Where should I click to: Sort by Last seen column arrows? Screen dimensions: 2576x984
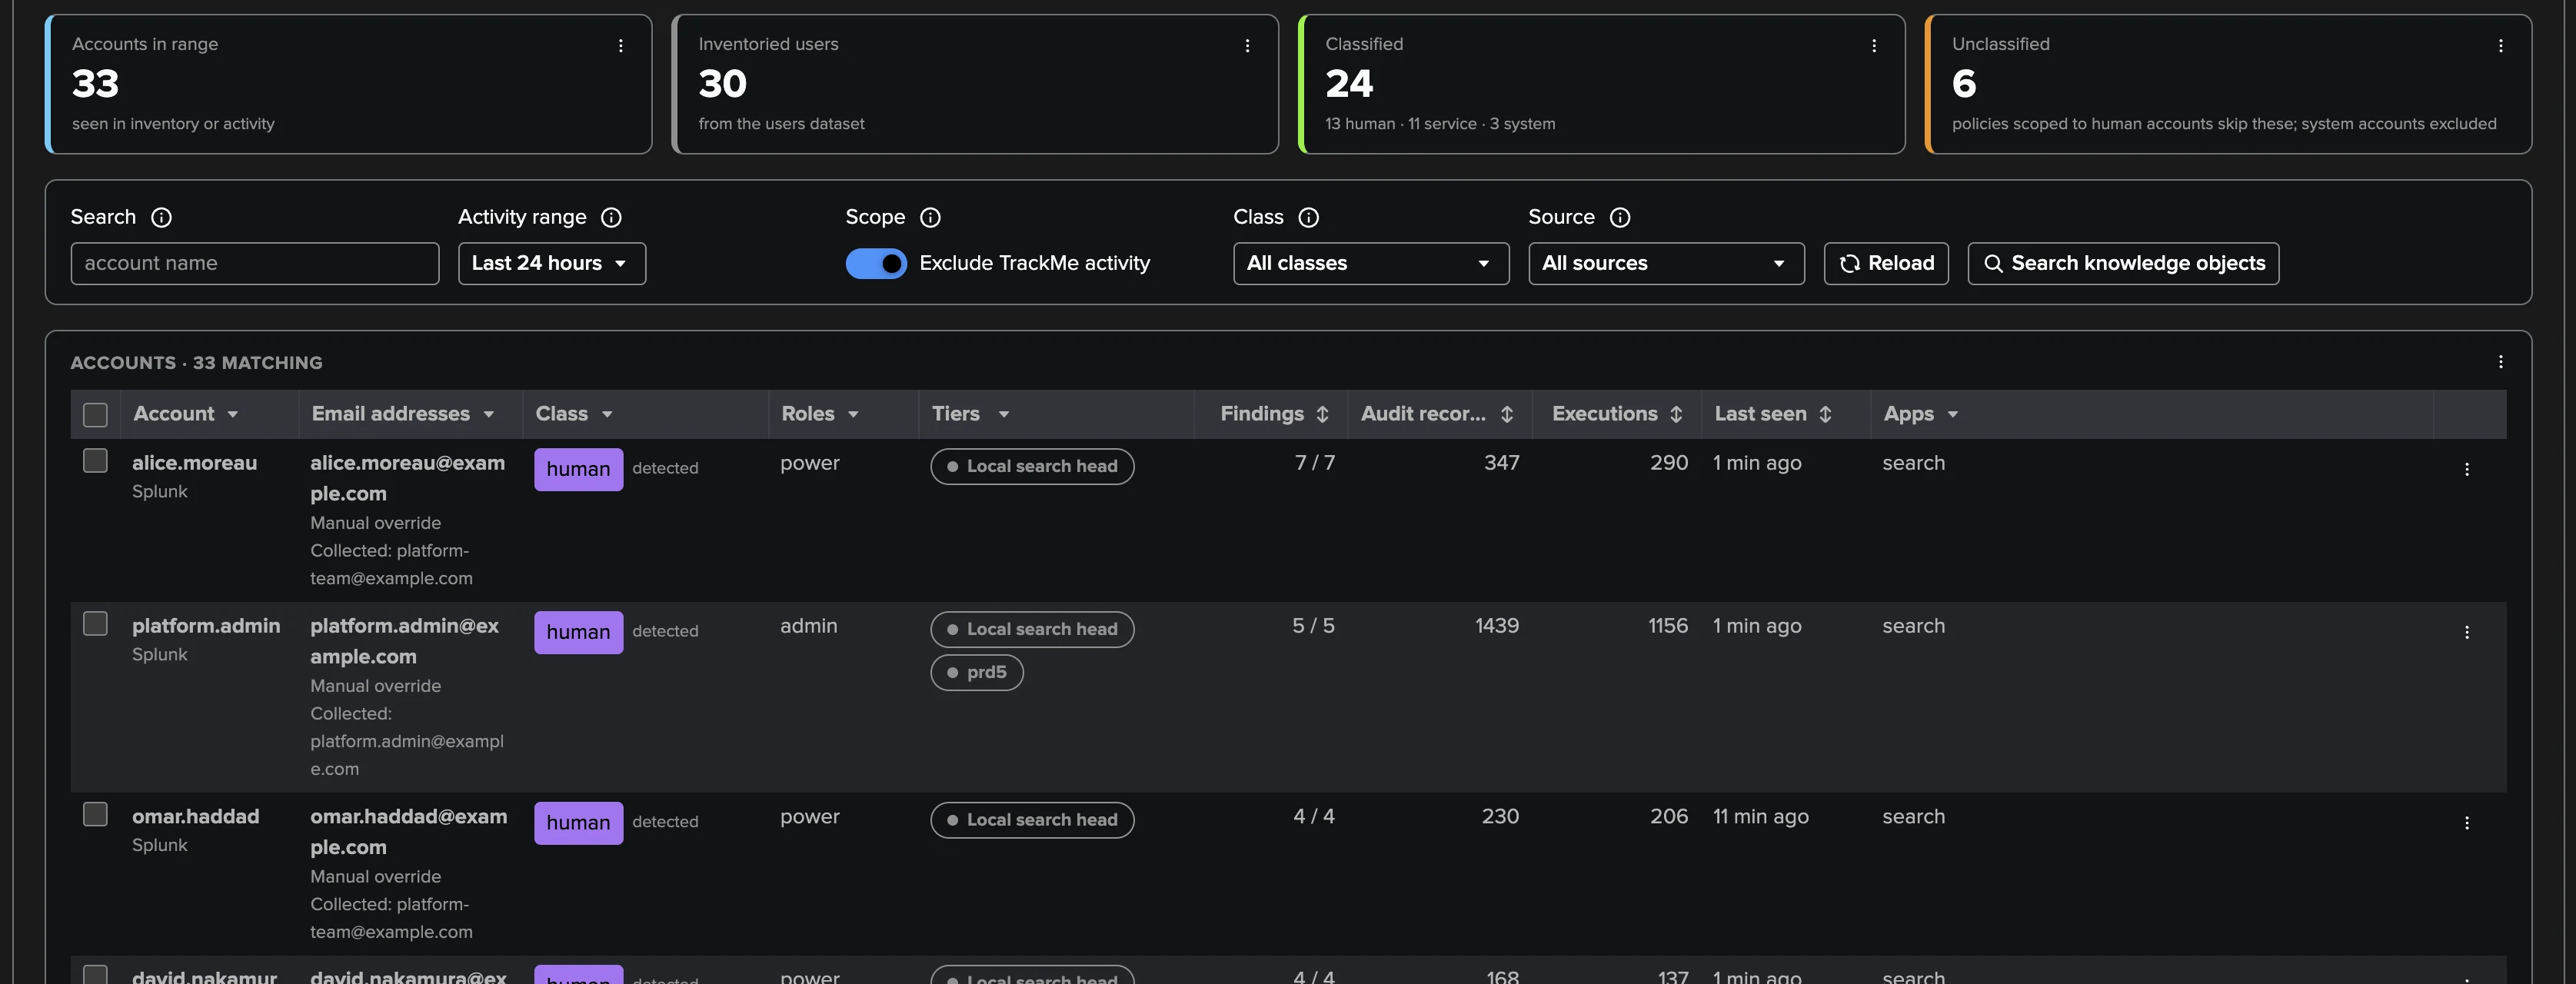1825,414
